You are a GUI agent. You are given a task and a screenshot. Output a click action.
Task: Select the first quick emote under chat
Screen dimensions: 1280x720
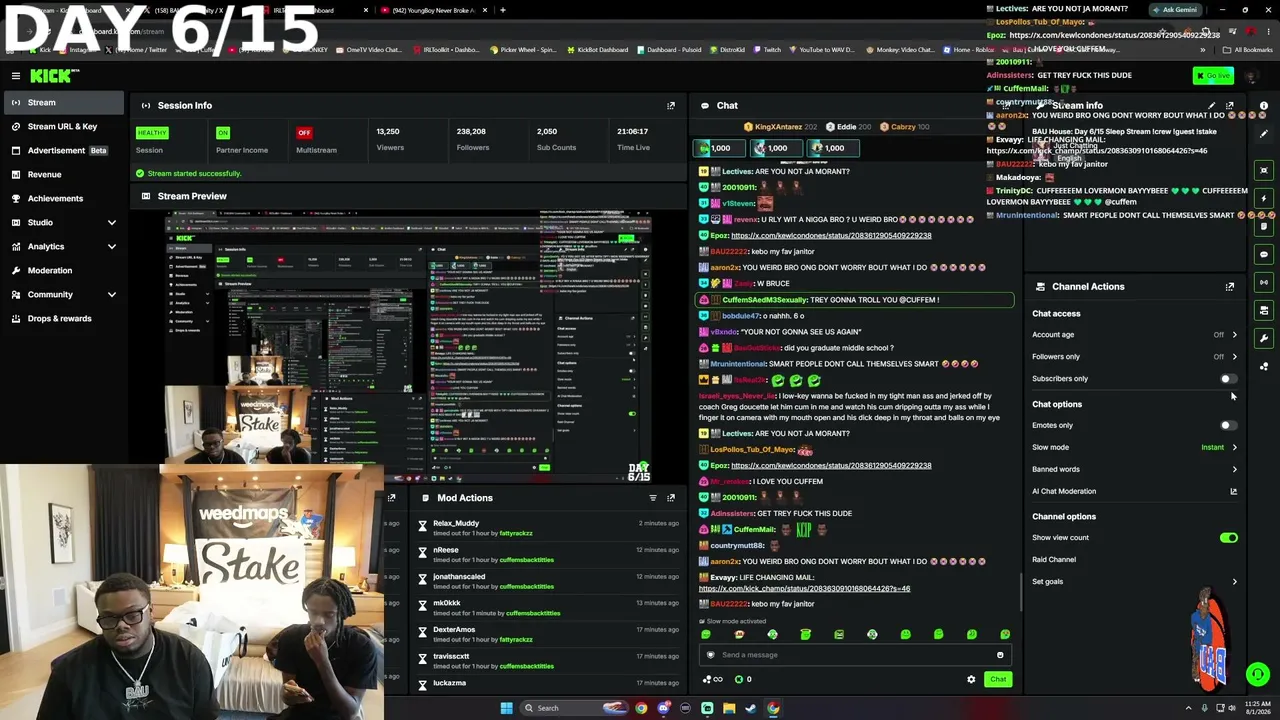[x=706, y=634]
